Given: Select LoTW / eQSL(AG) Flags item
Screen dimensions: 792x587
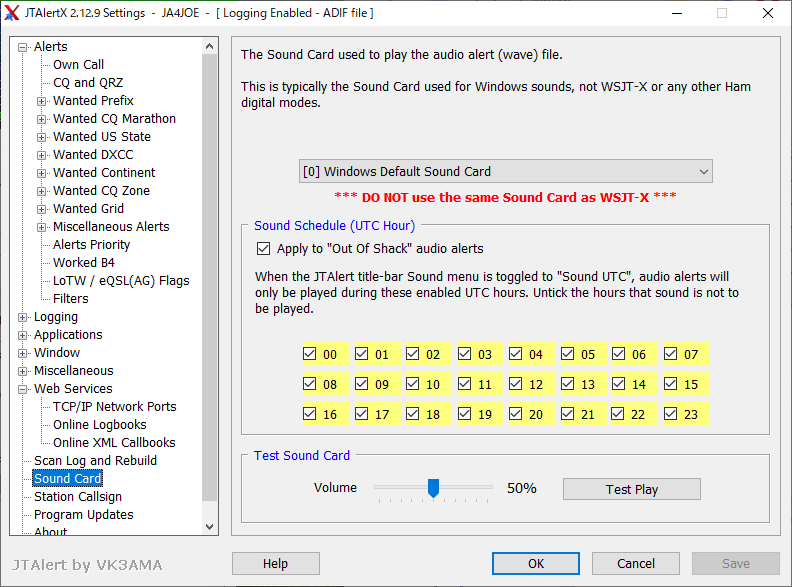Looking at the screenshot, I should point(121,280).
